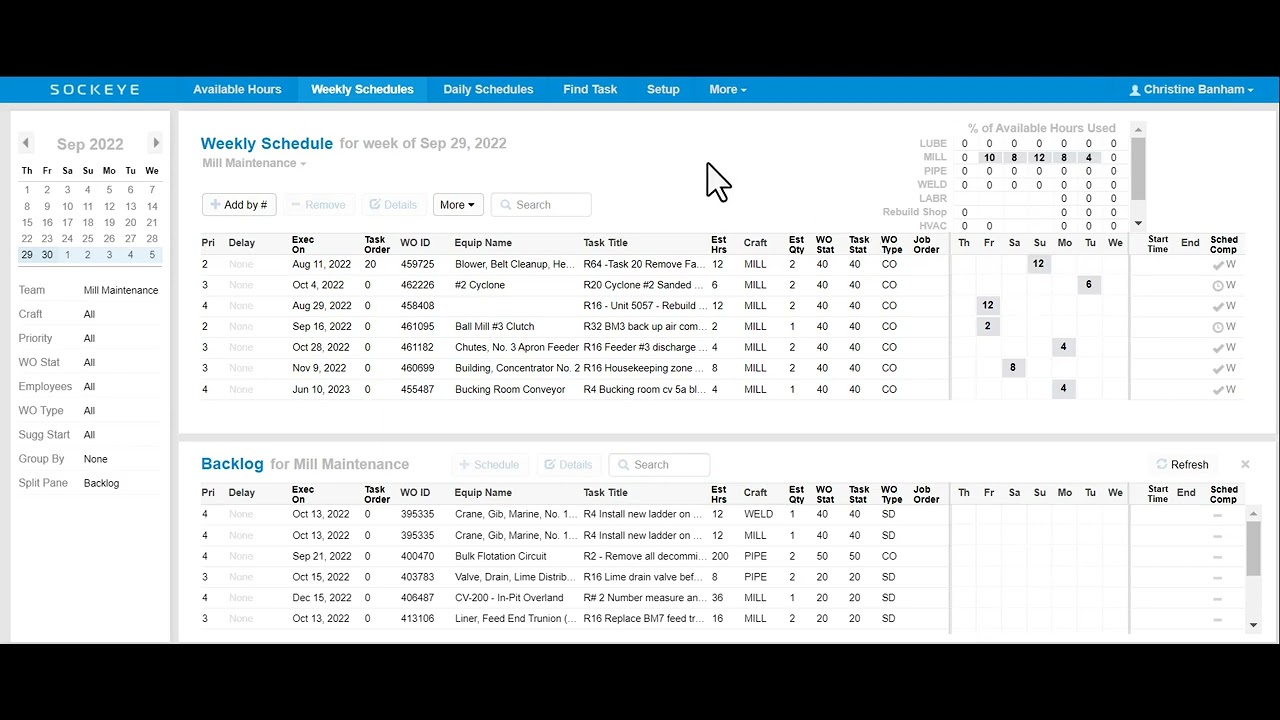
Task: Open the Setup menu item
Action: (x=663, y=89)
